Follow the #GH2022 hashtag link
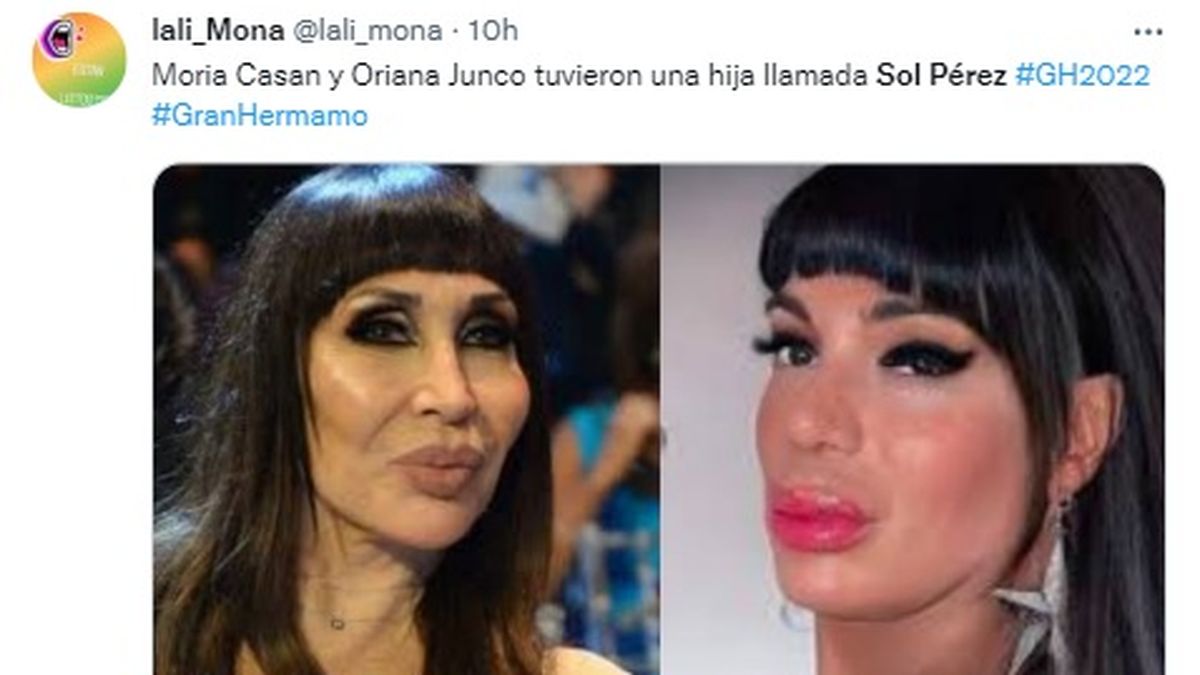The image size is (1200, 675). click(x=1082, y=75)
